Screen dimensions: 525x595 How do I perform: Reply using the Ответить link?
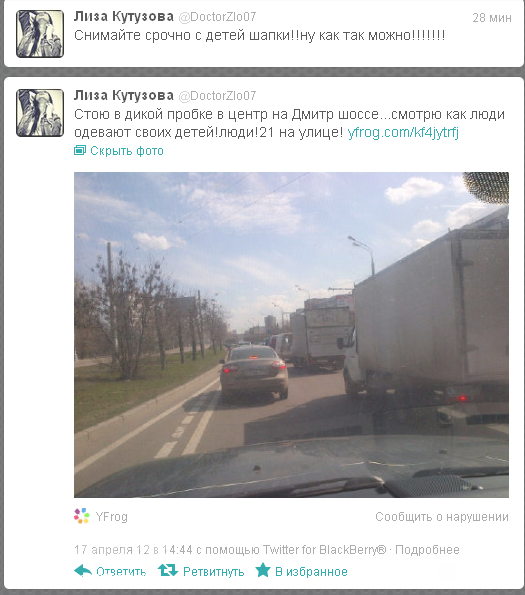click(x=121, y=571)
